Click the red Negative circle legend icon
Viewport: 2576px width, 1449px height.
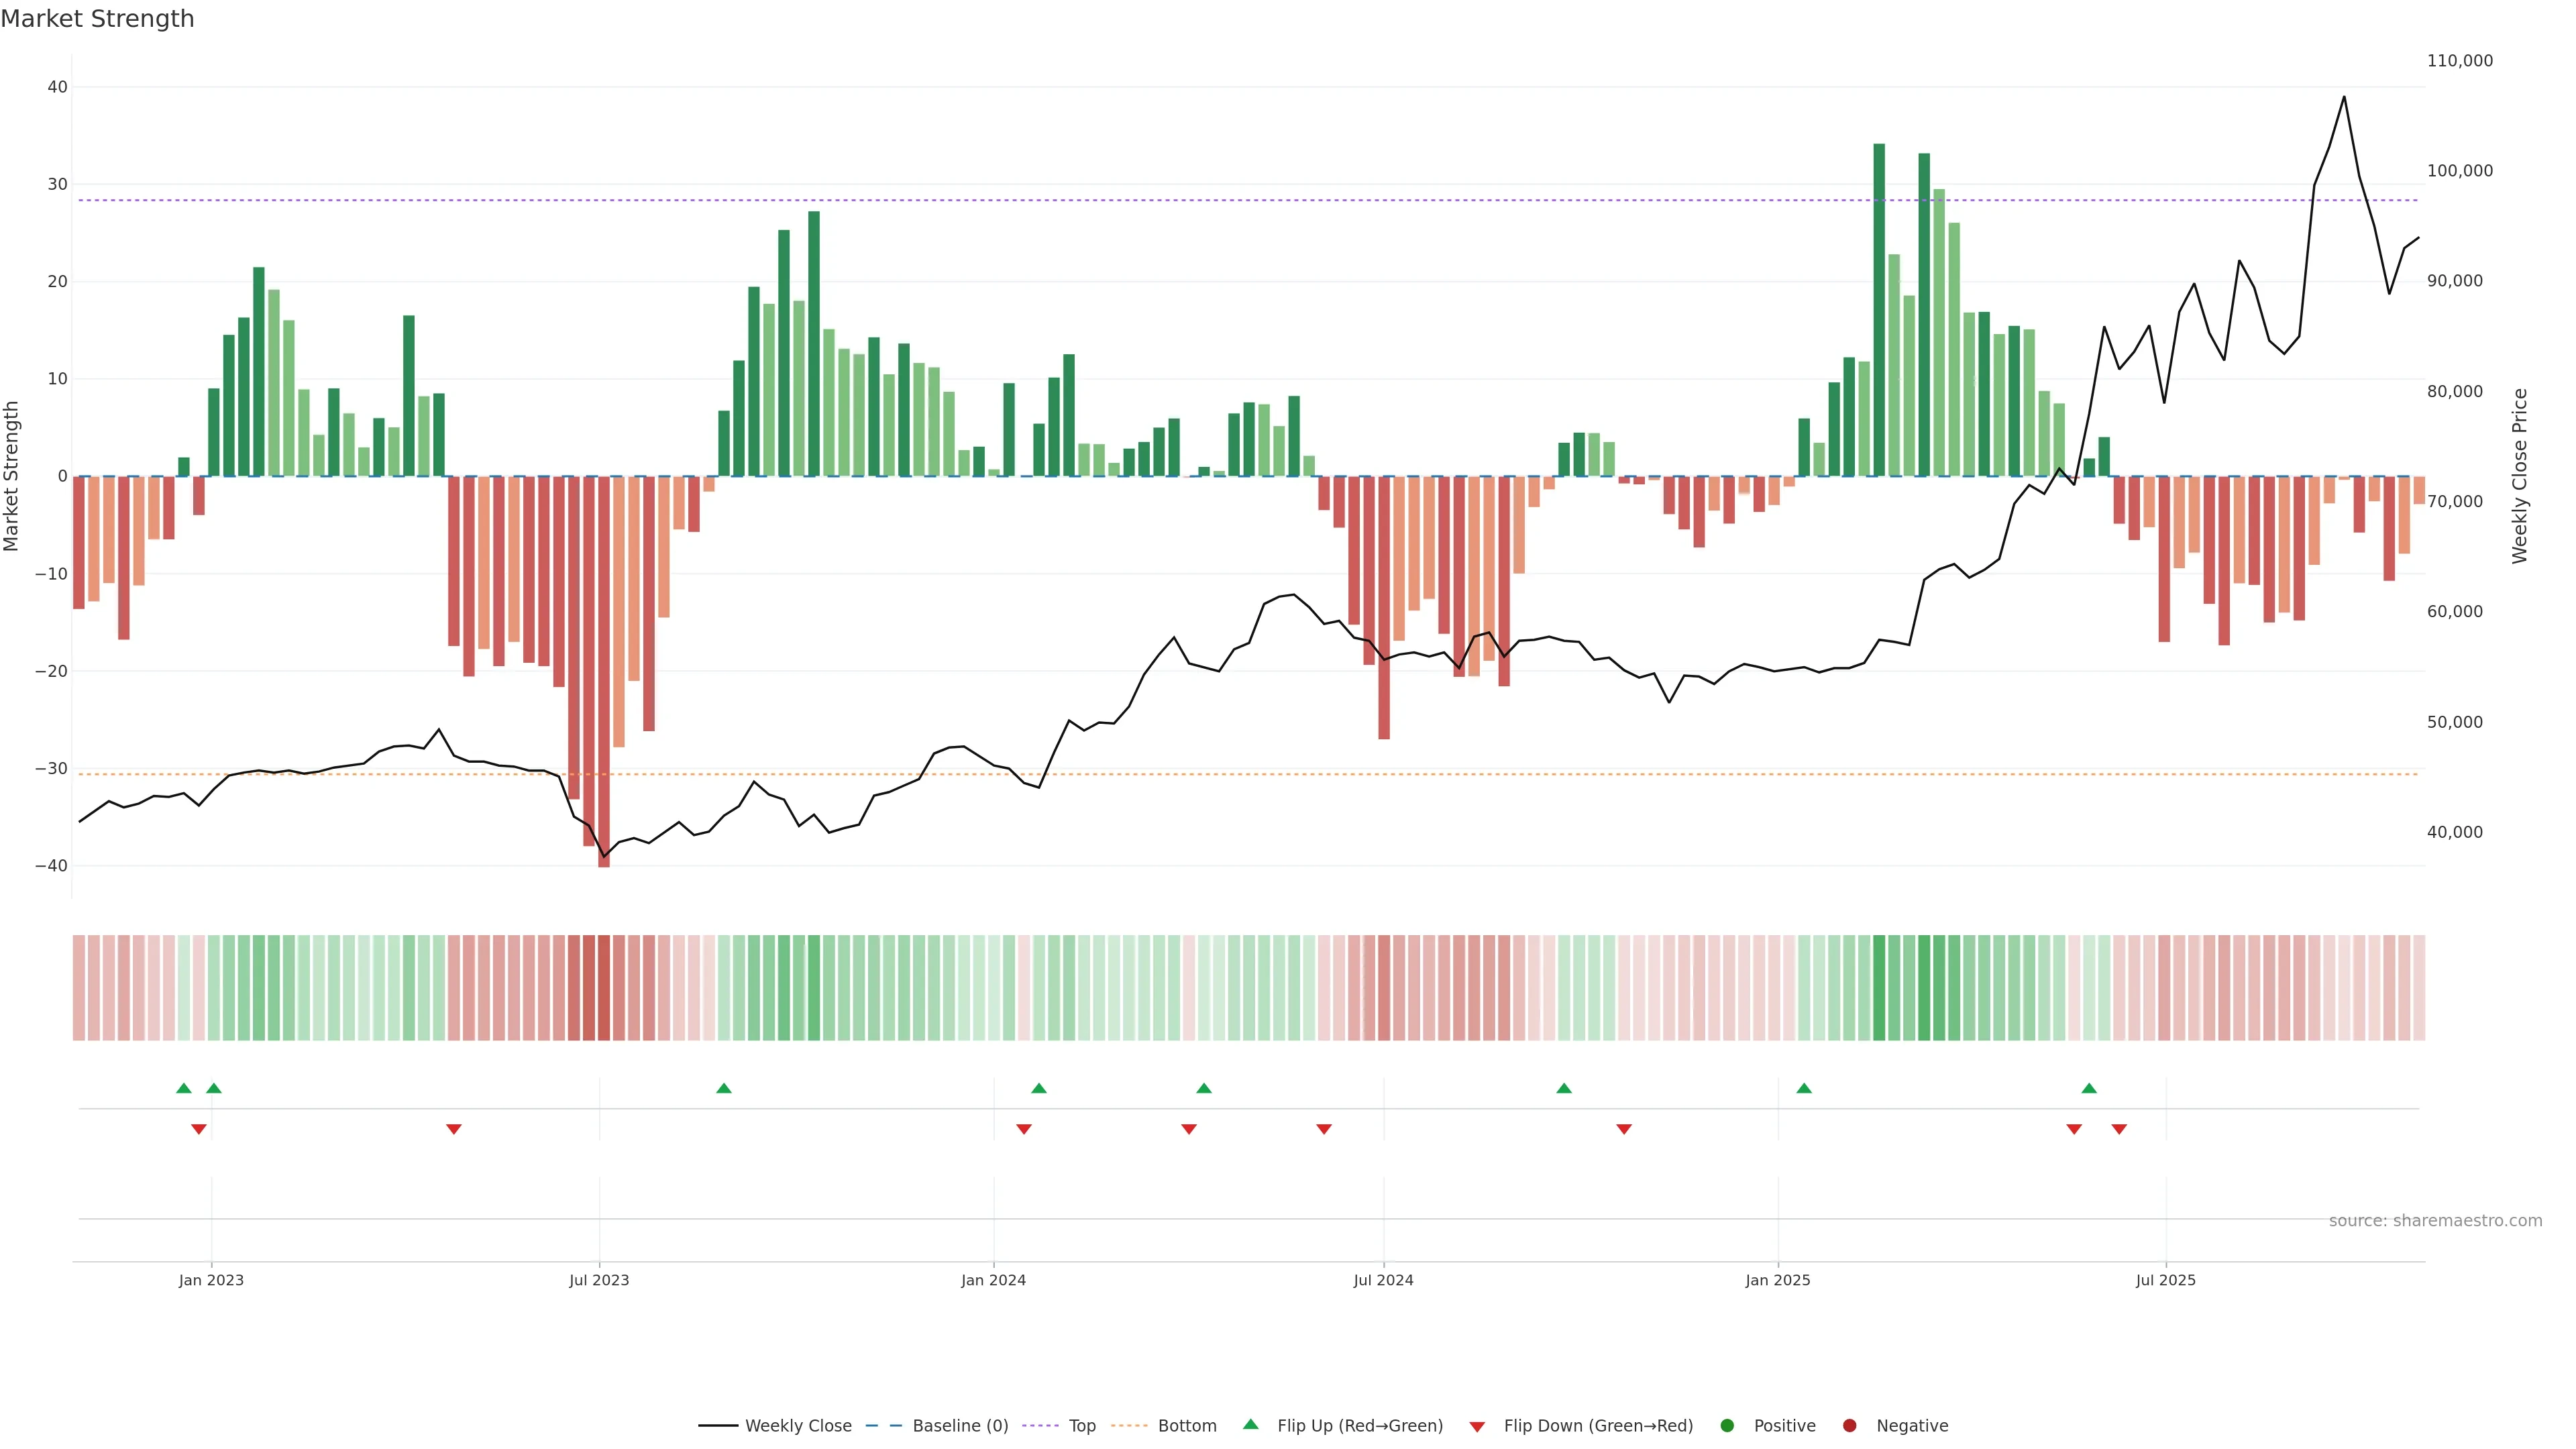pyautogui.click(x=1849, y=1426)
